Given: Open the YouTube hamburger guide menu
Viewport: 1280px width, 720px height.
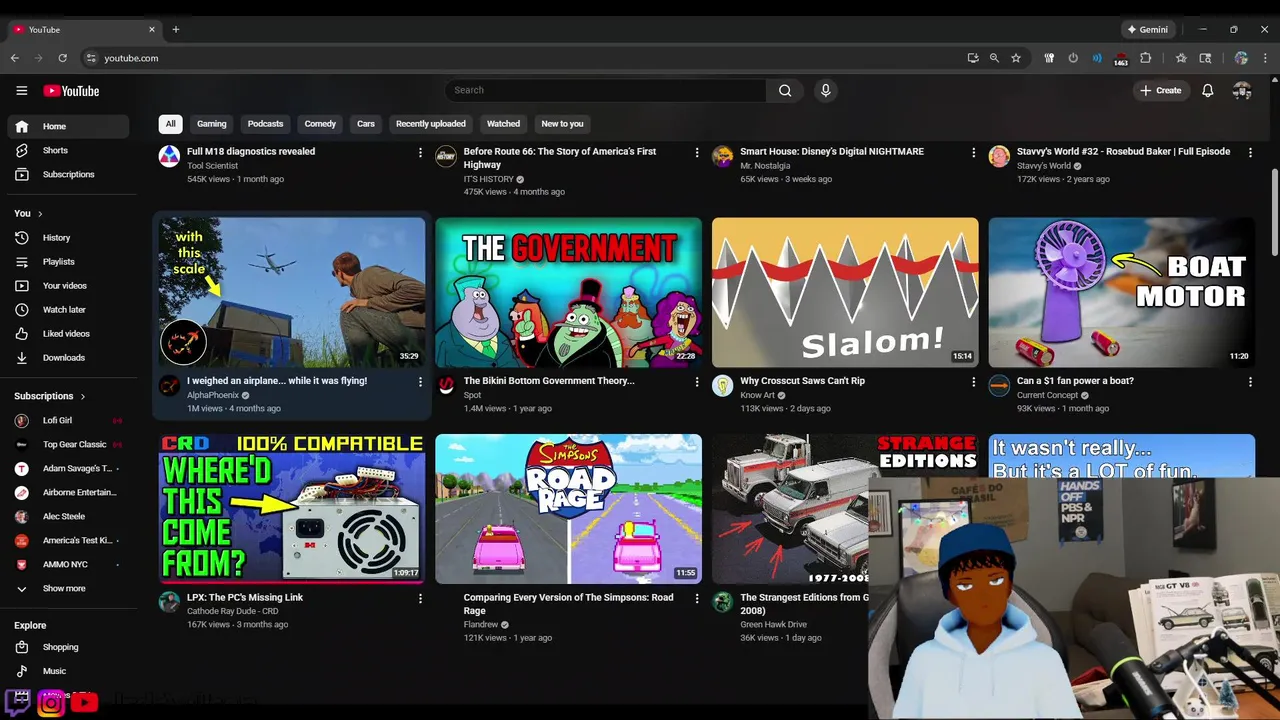Looking at the screenshot, I should [x=21, y=91].
